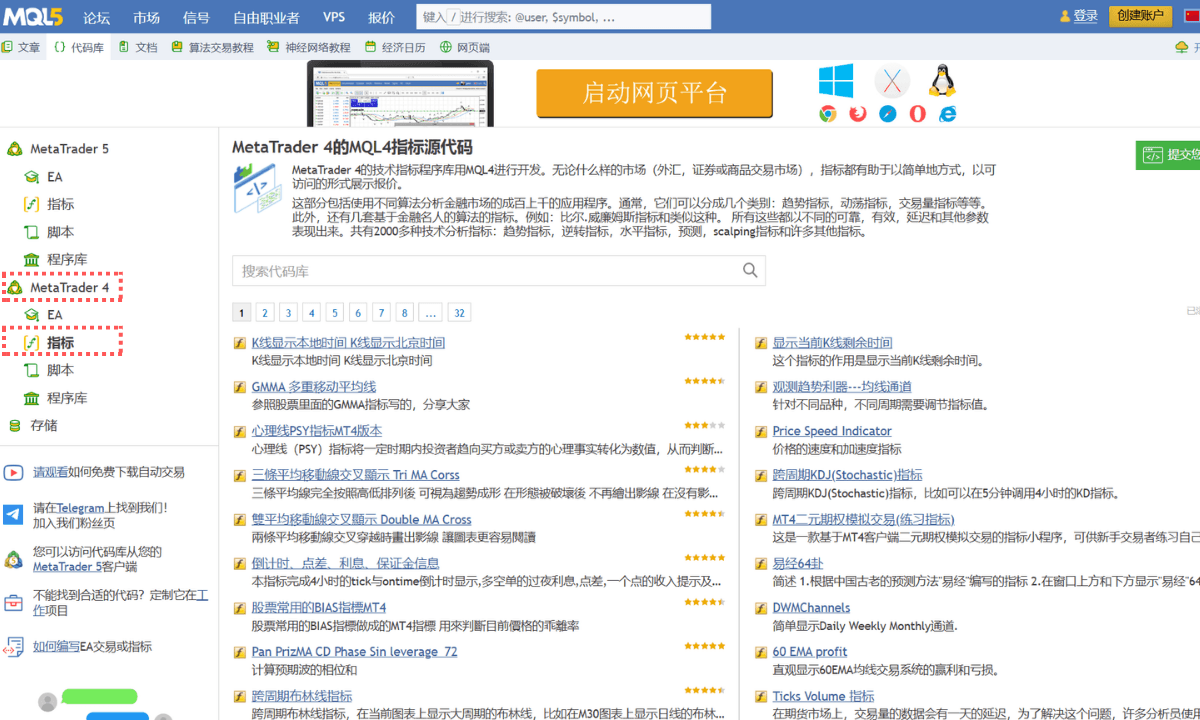Viewport: 1200px width, 720px height.
Task: Click the 创建账户 button
Action: coord(1141,17)
